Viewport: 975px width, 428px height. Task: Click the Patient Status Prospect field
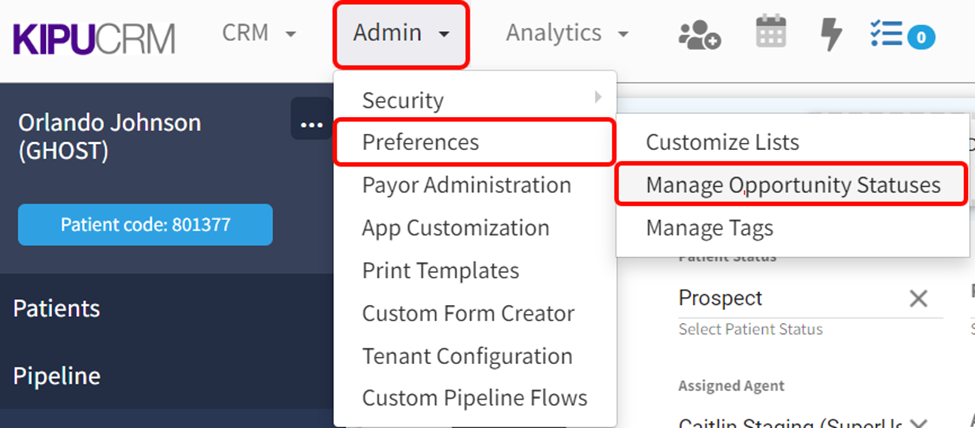[x=780, y=299]
